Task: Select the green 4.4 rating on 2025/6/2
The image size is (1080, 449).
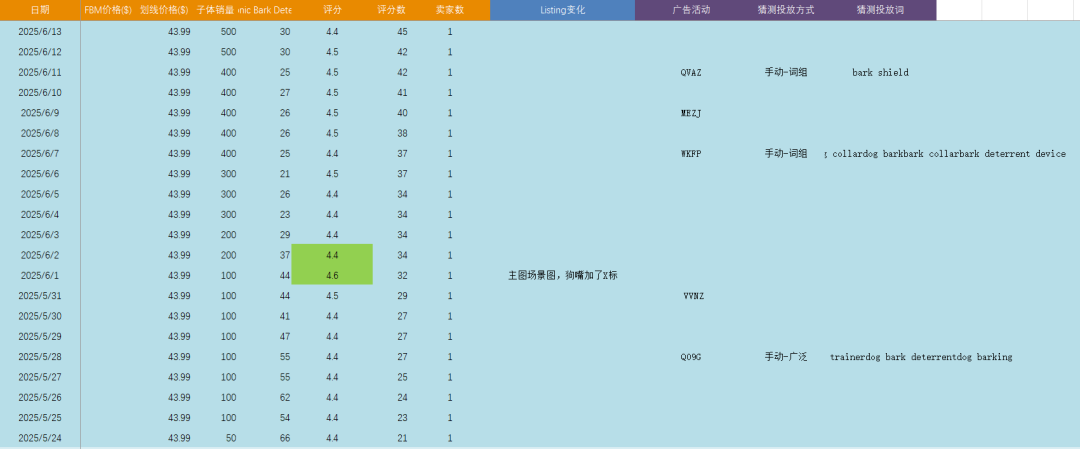Action: click(332, 255)
